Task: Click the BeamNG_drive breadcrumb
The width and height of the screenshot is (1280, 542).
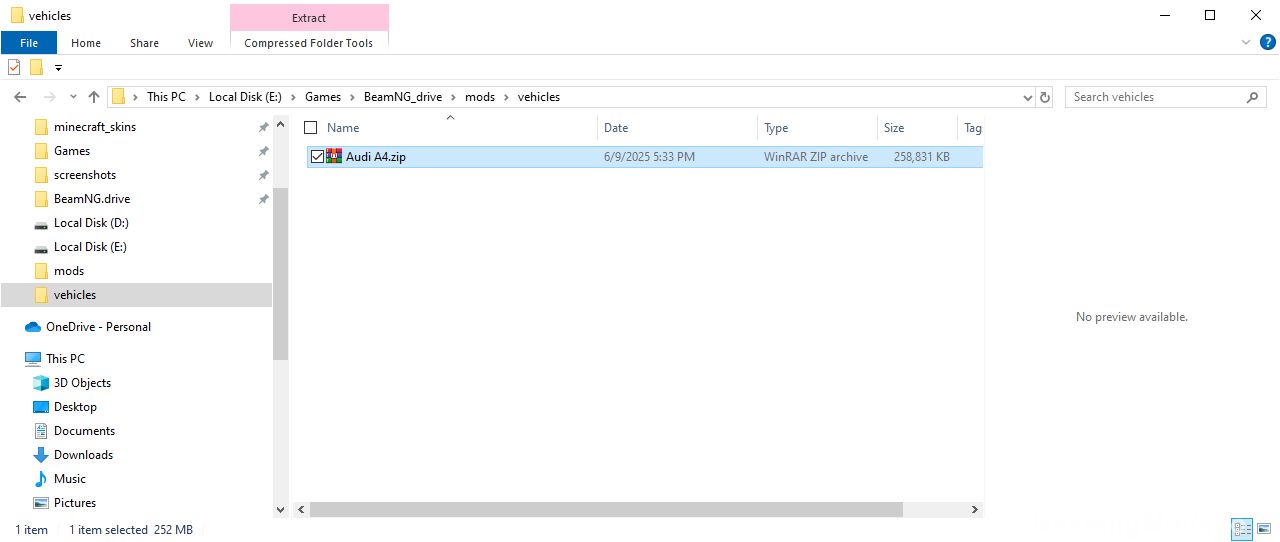Action: point(403,97)
